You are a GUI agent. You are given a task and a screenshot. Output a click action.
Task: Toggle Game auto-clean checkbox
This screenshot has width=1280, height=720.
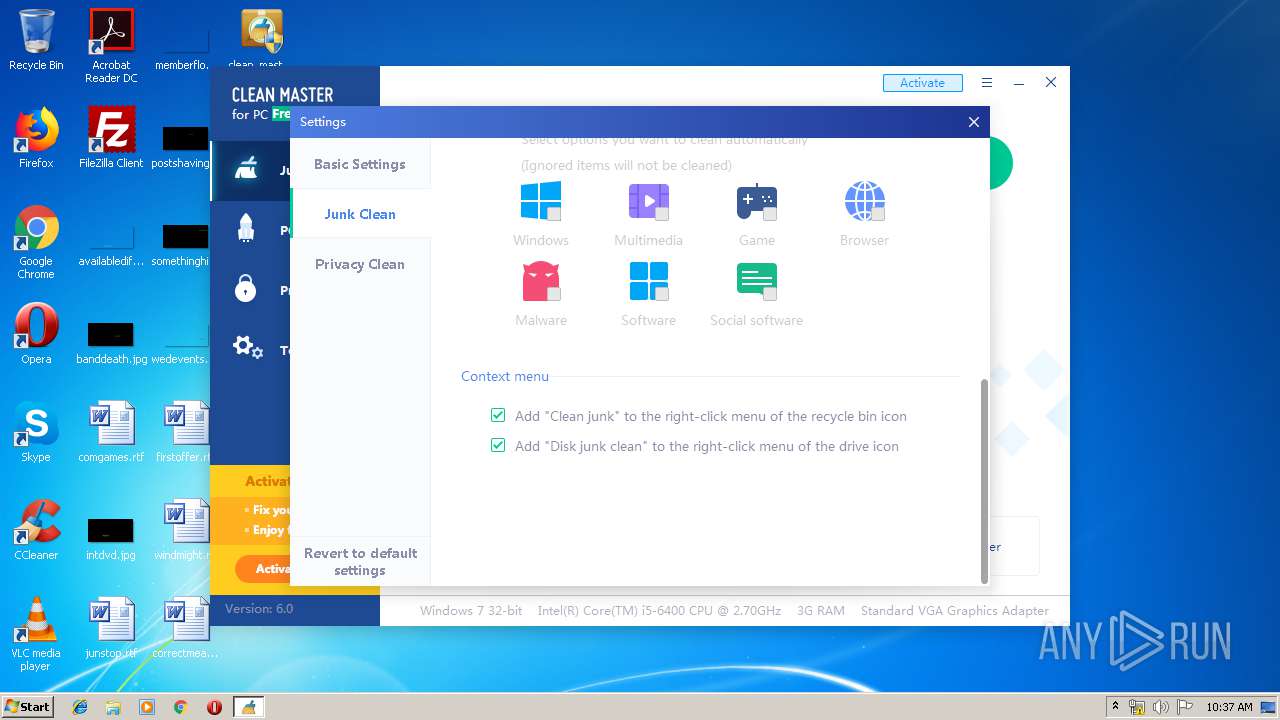tap(769, 214)
